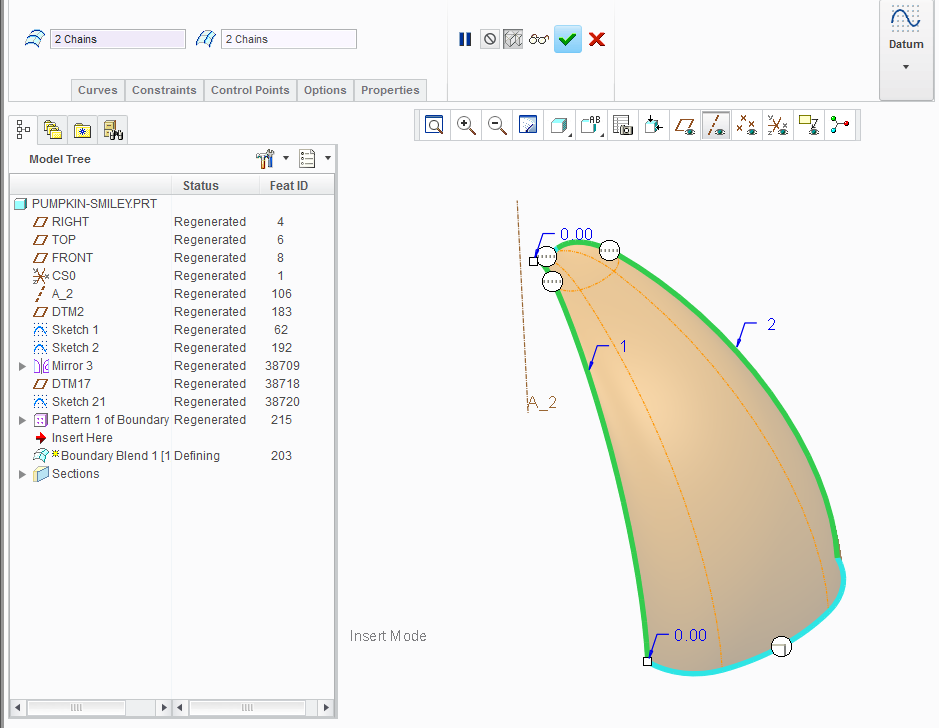Image resolution: width=939 pixels, height=728 pixels.
Task: Accept the feature with green checkmark
Action: [x=568, y=40]
